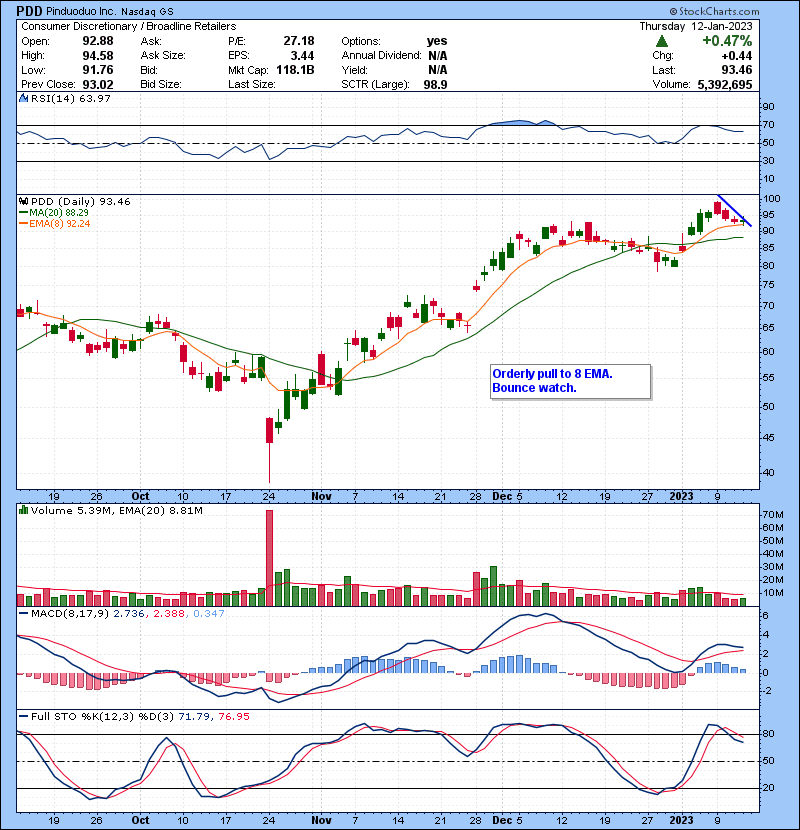Viewport: 800px width, 830px height.
Task: Click the SCTR (Large) value 98.9
Action: [x=435, y=84]
